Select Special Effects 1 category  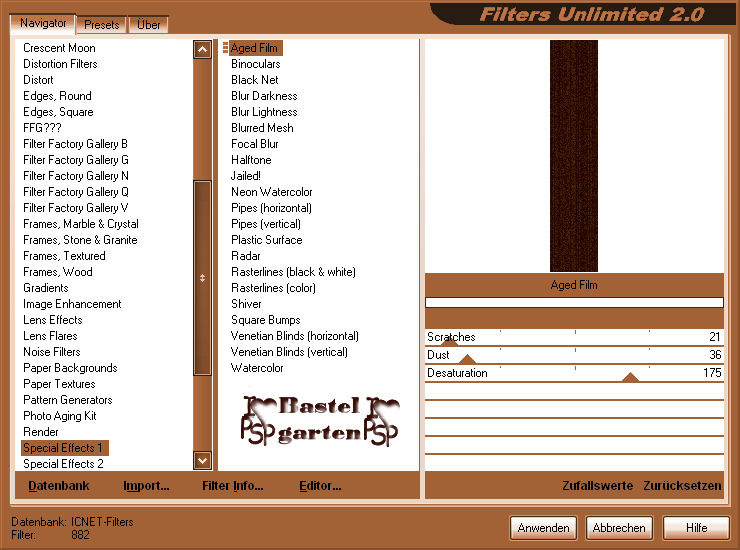click(63, 448)
